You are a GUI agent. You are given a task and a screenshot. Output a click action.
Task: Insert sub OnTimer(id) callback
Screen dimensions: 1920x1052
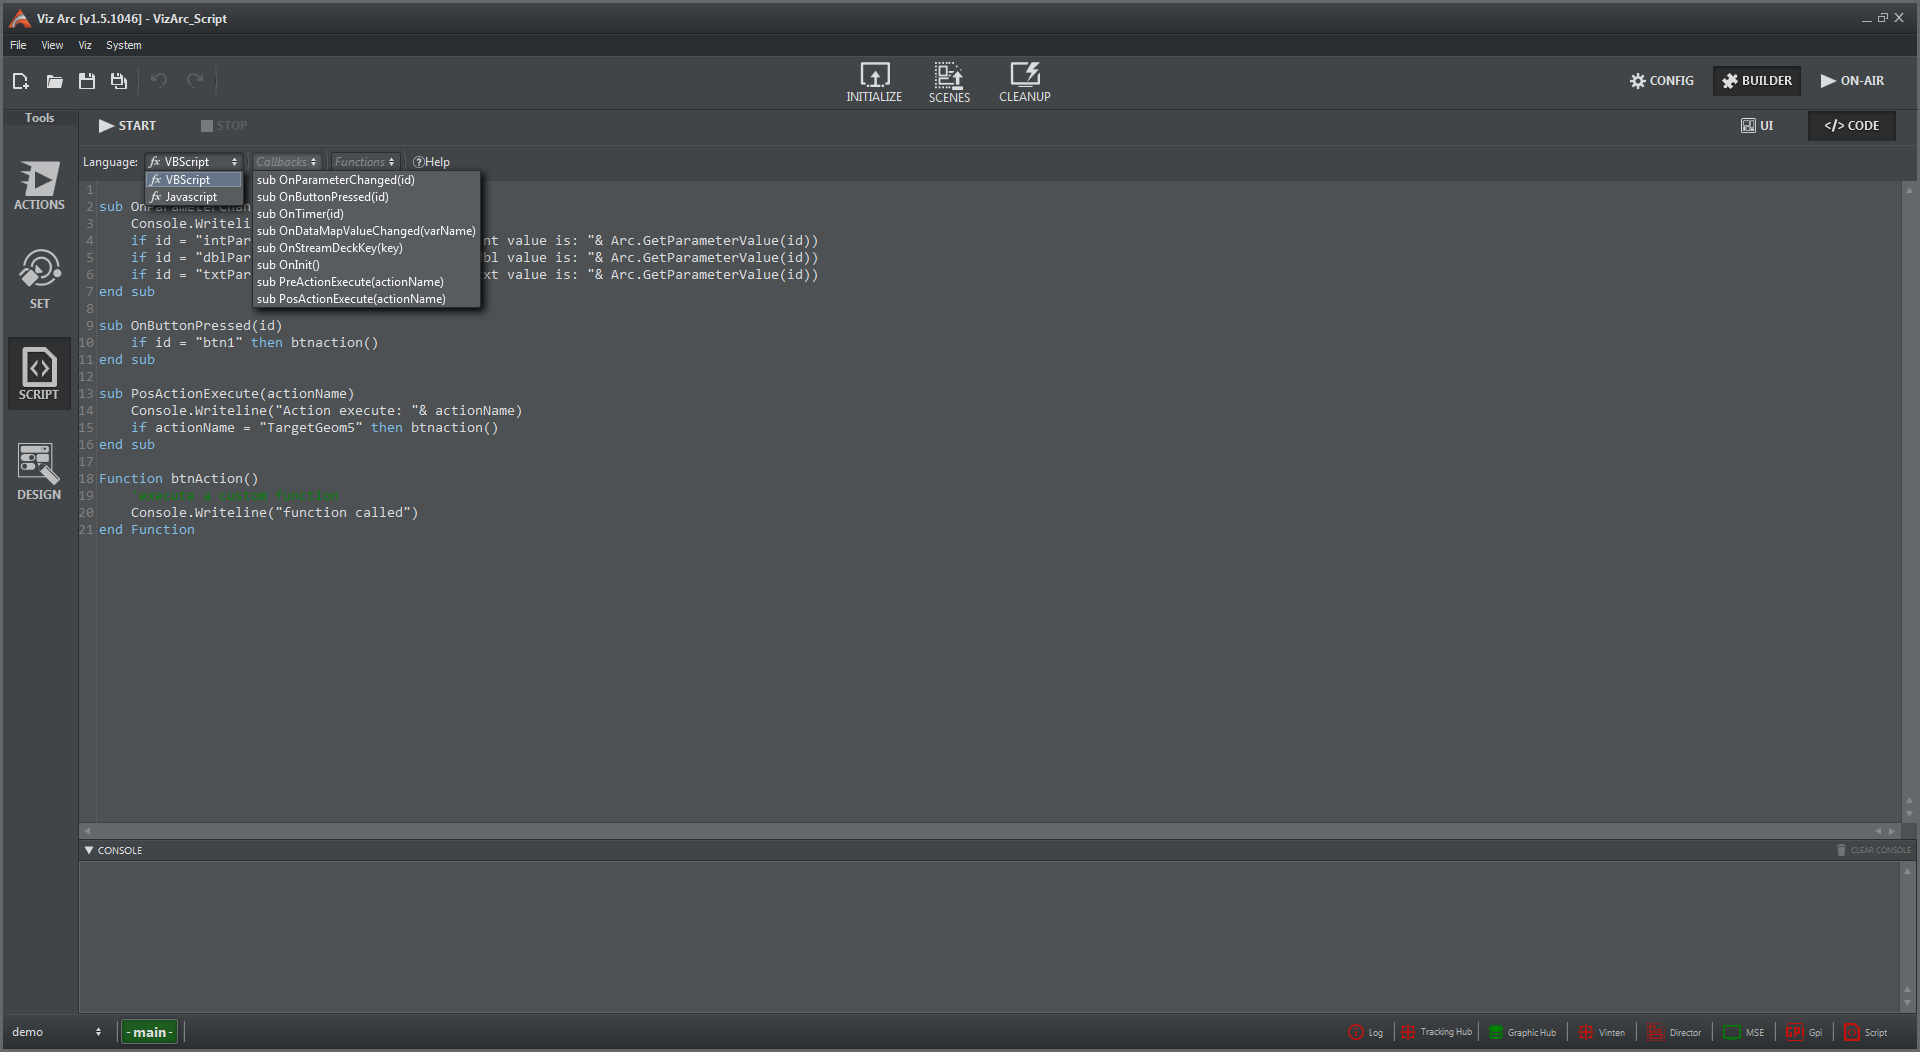pyautogui.click(x=366, y=214)
